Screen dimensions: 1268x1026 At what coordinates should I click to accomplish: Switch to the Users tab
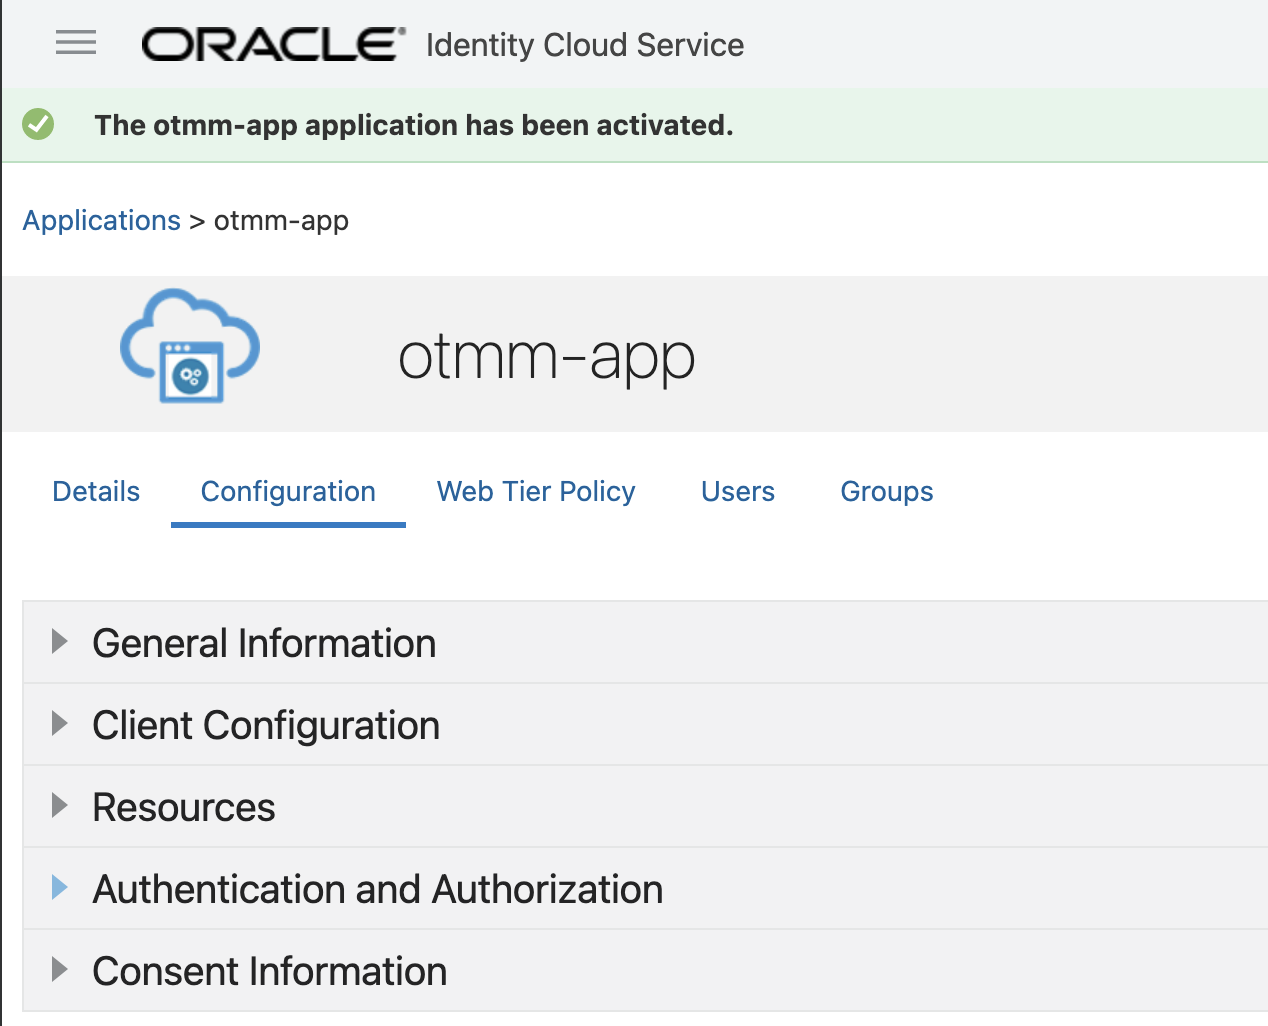click(738, 492)
